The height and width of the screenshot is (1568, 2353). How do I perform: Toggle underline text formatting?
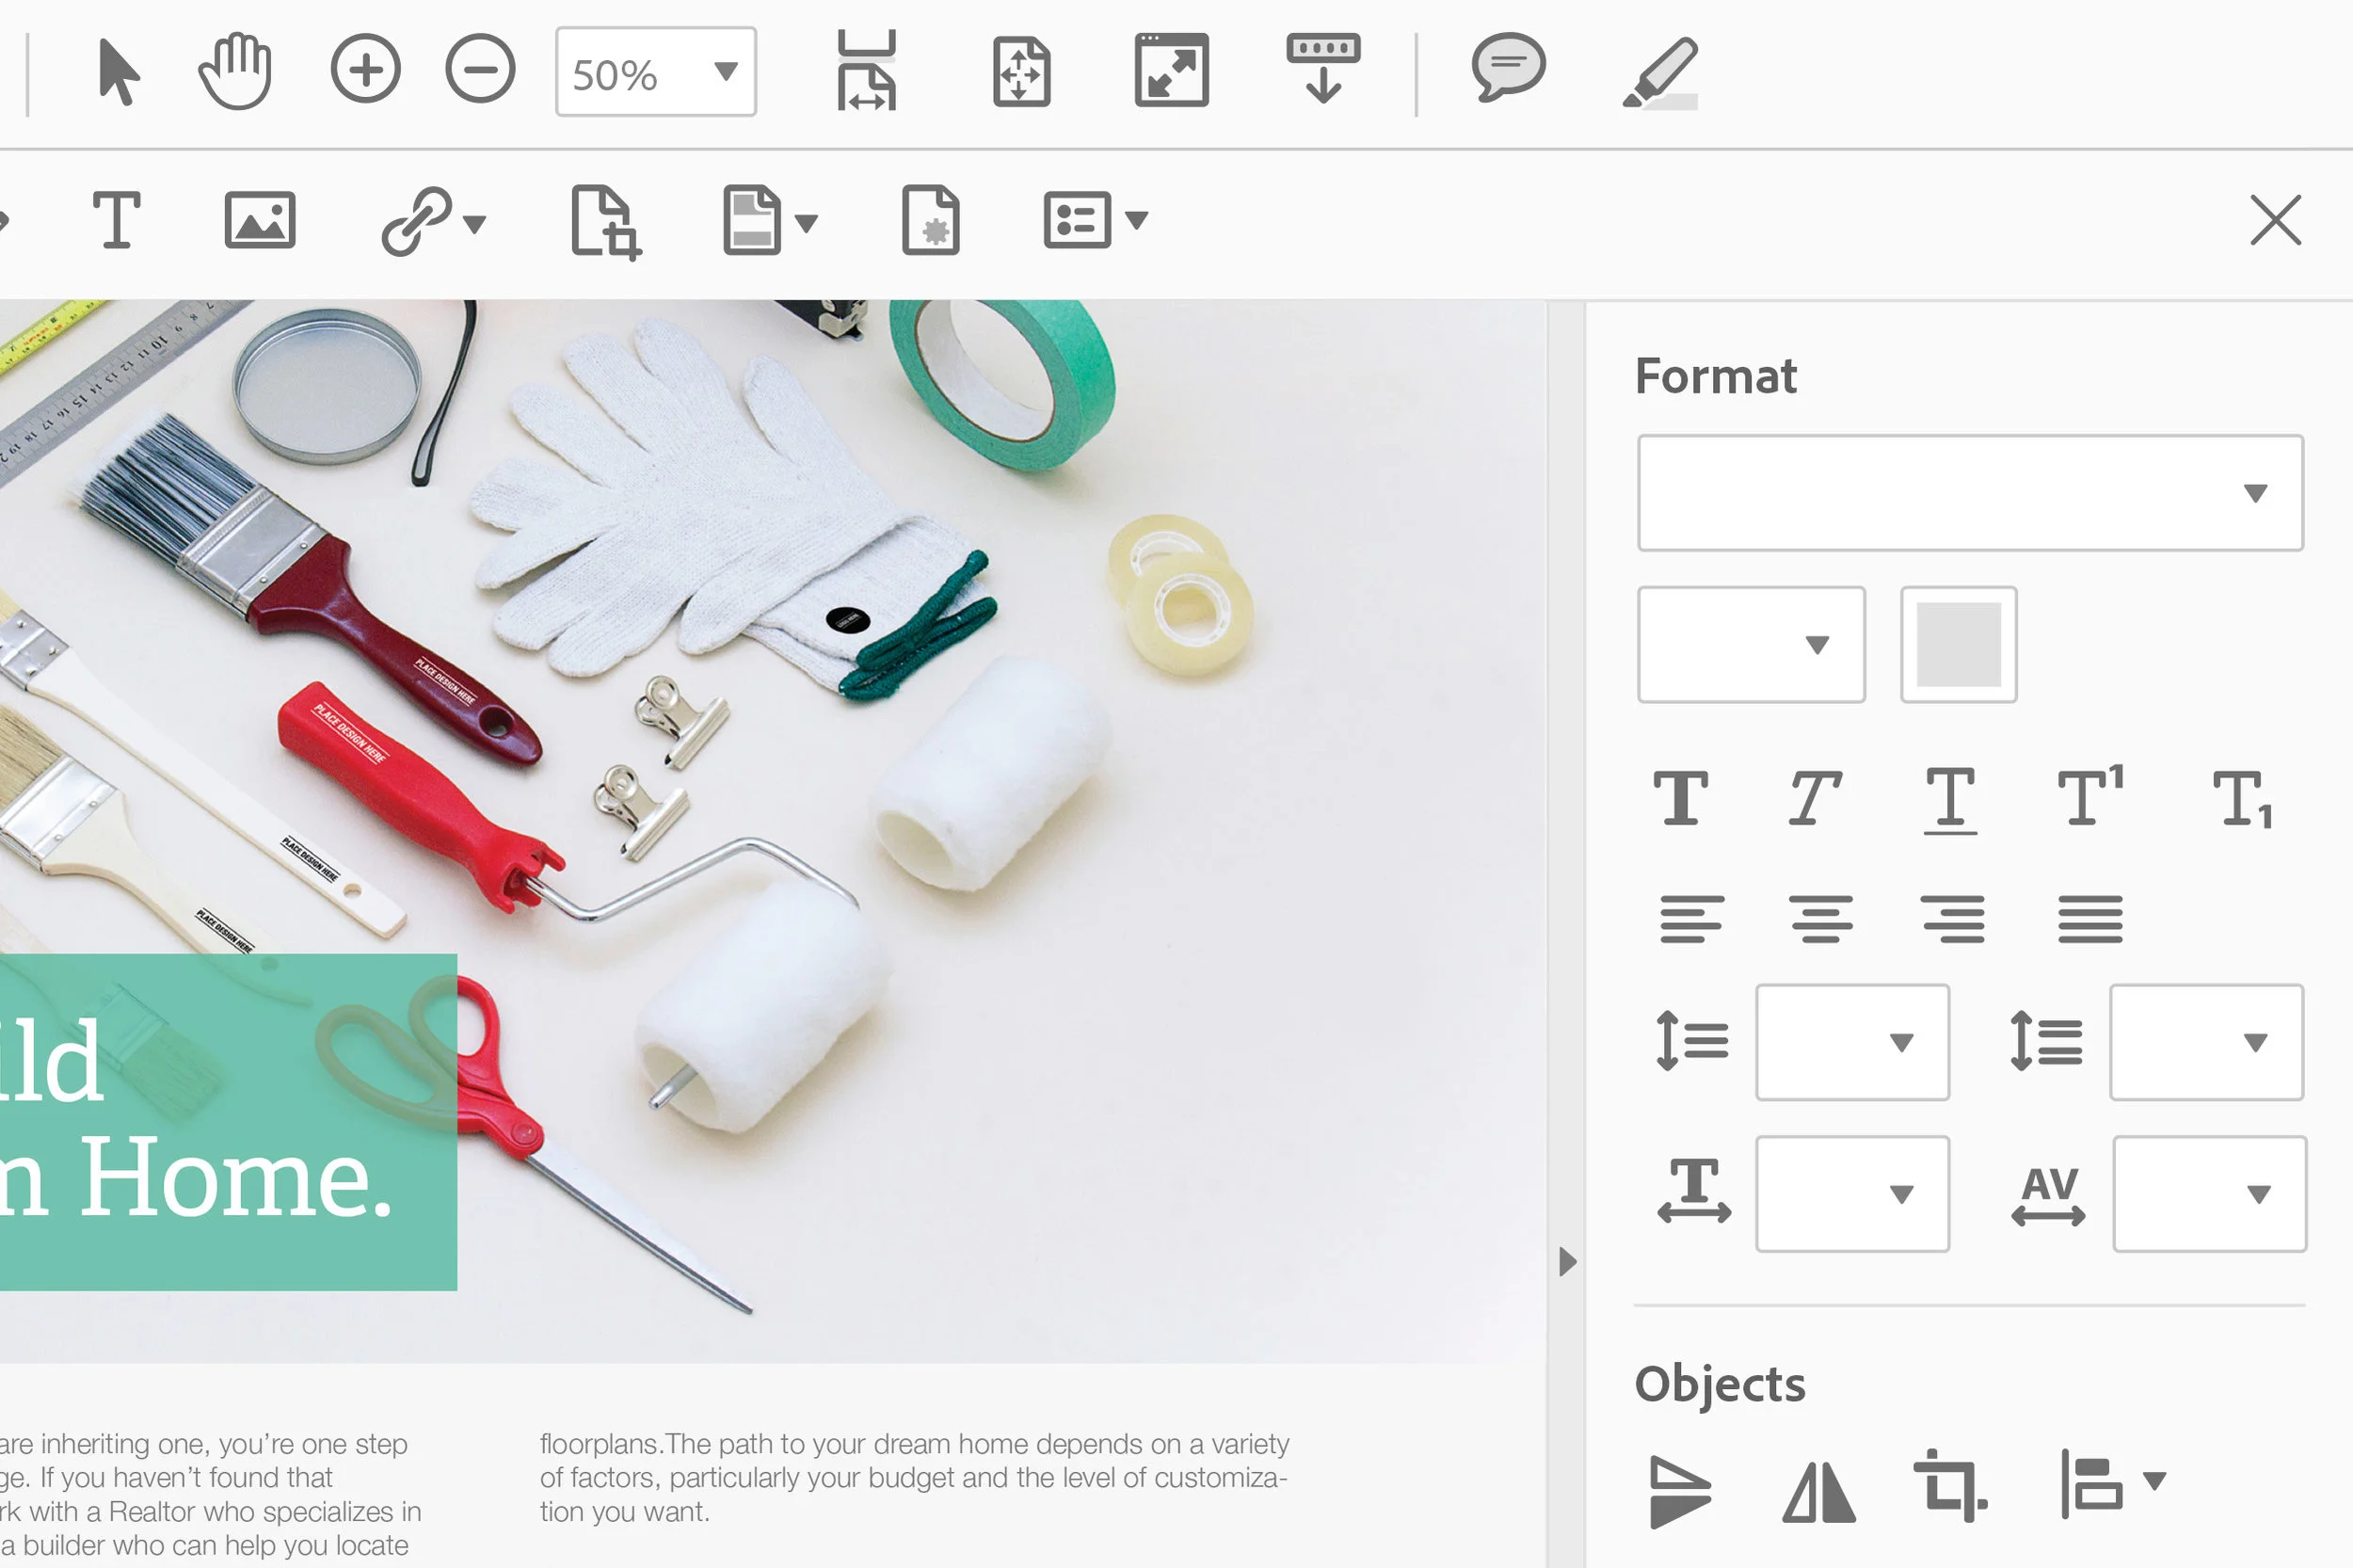pos(1949,800)
